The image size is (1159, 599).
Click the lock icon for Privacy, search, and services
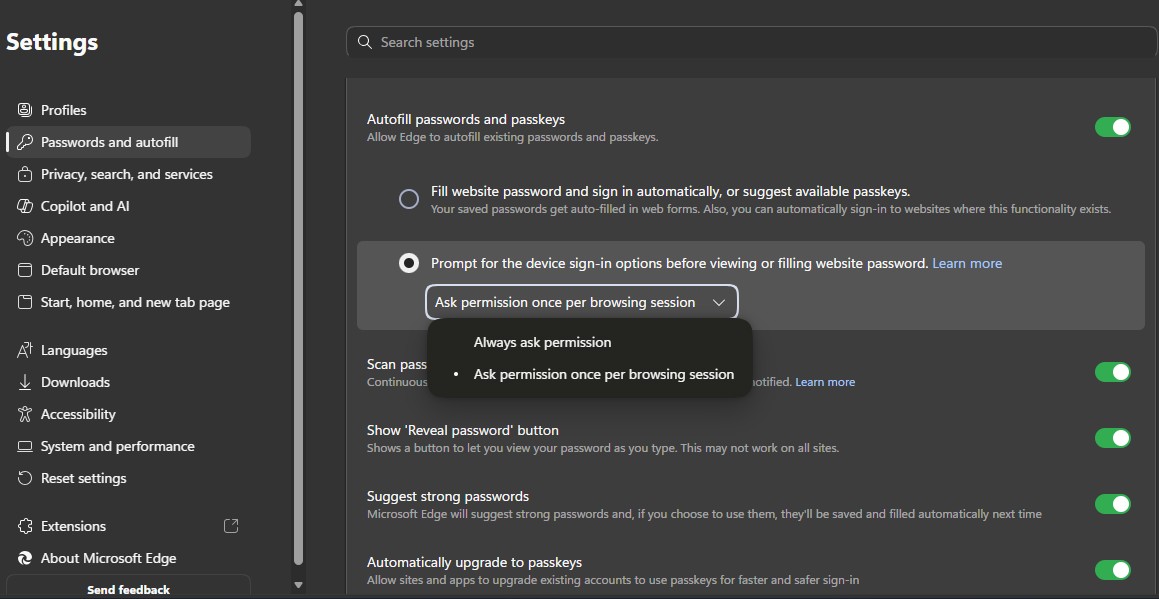25,175
